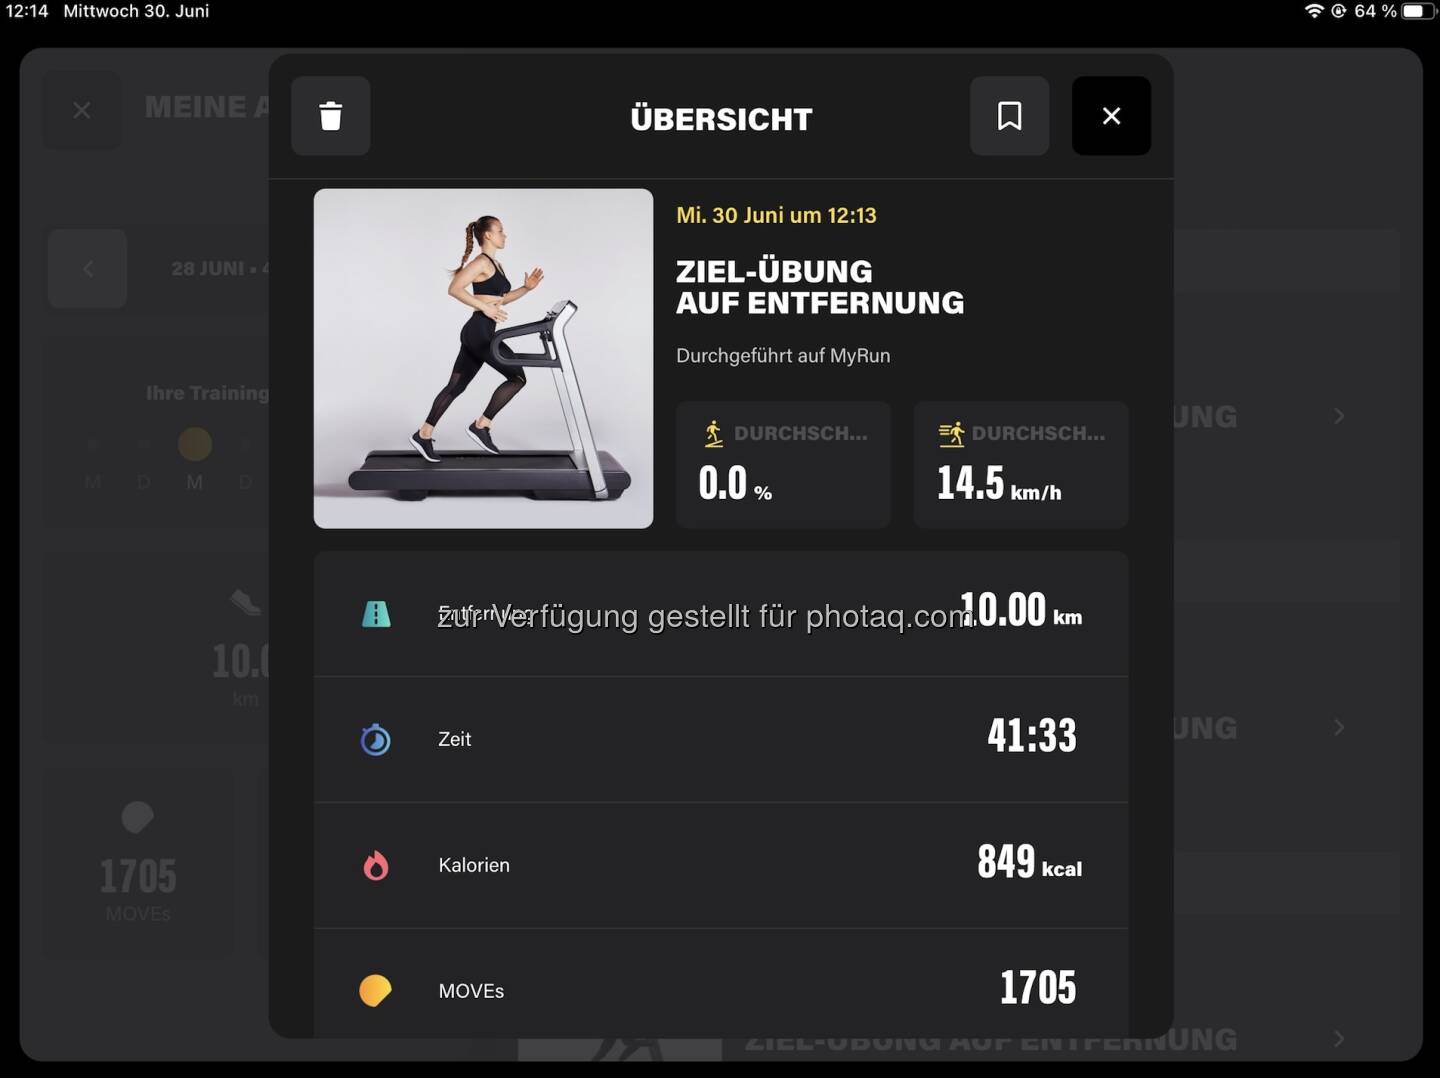Go to previous week with back chevron
Image resolution: width=1440 pixels, height=1078 pixels.
[x=88, y=268]
